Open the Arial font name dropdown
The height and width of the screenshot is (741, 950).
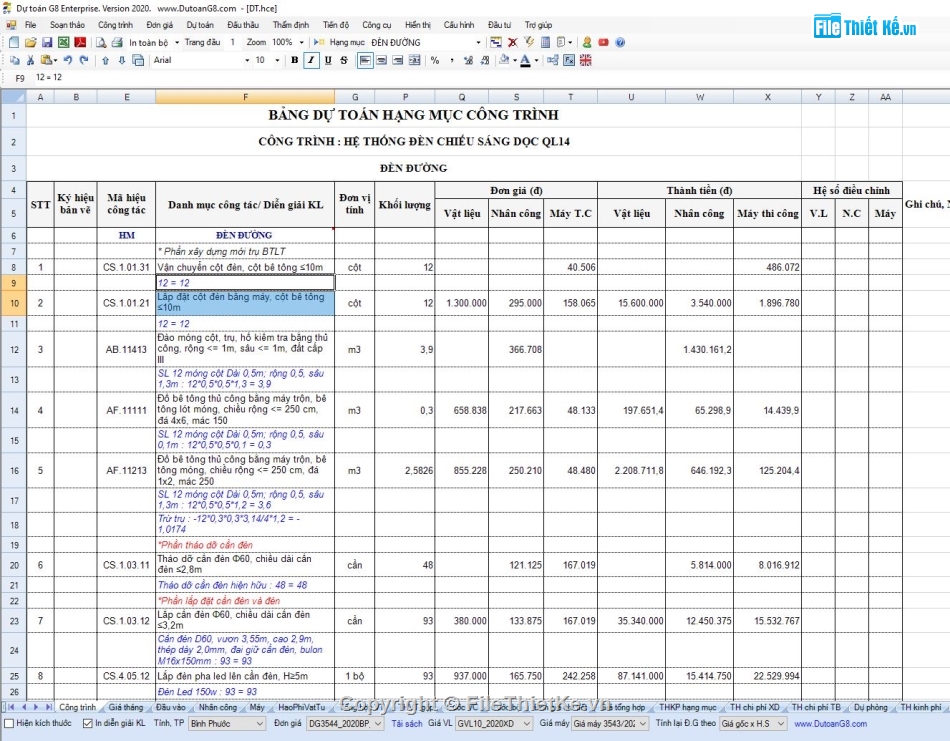pyautogui.click(x=247, y=60)
